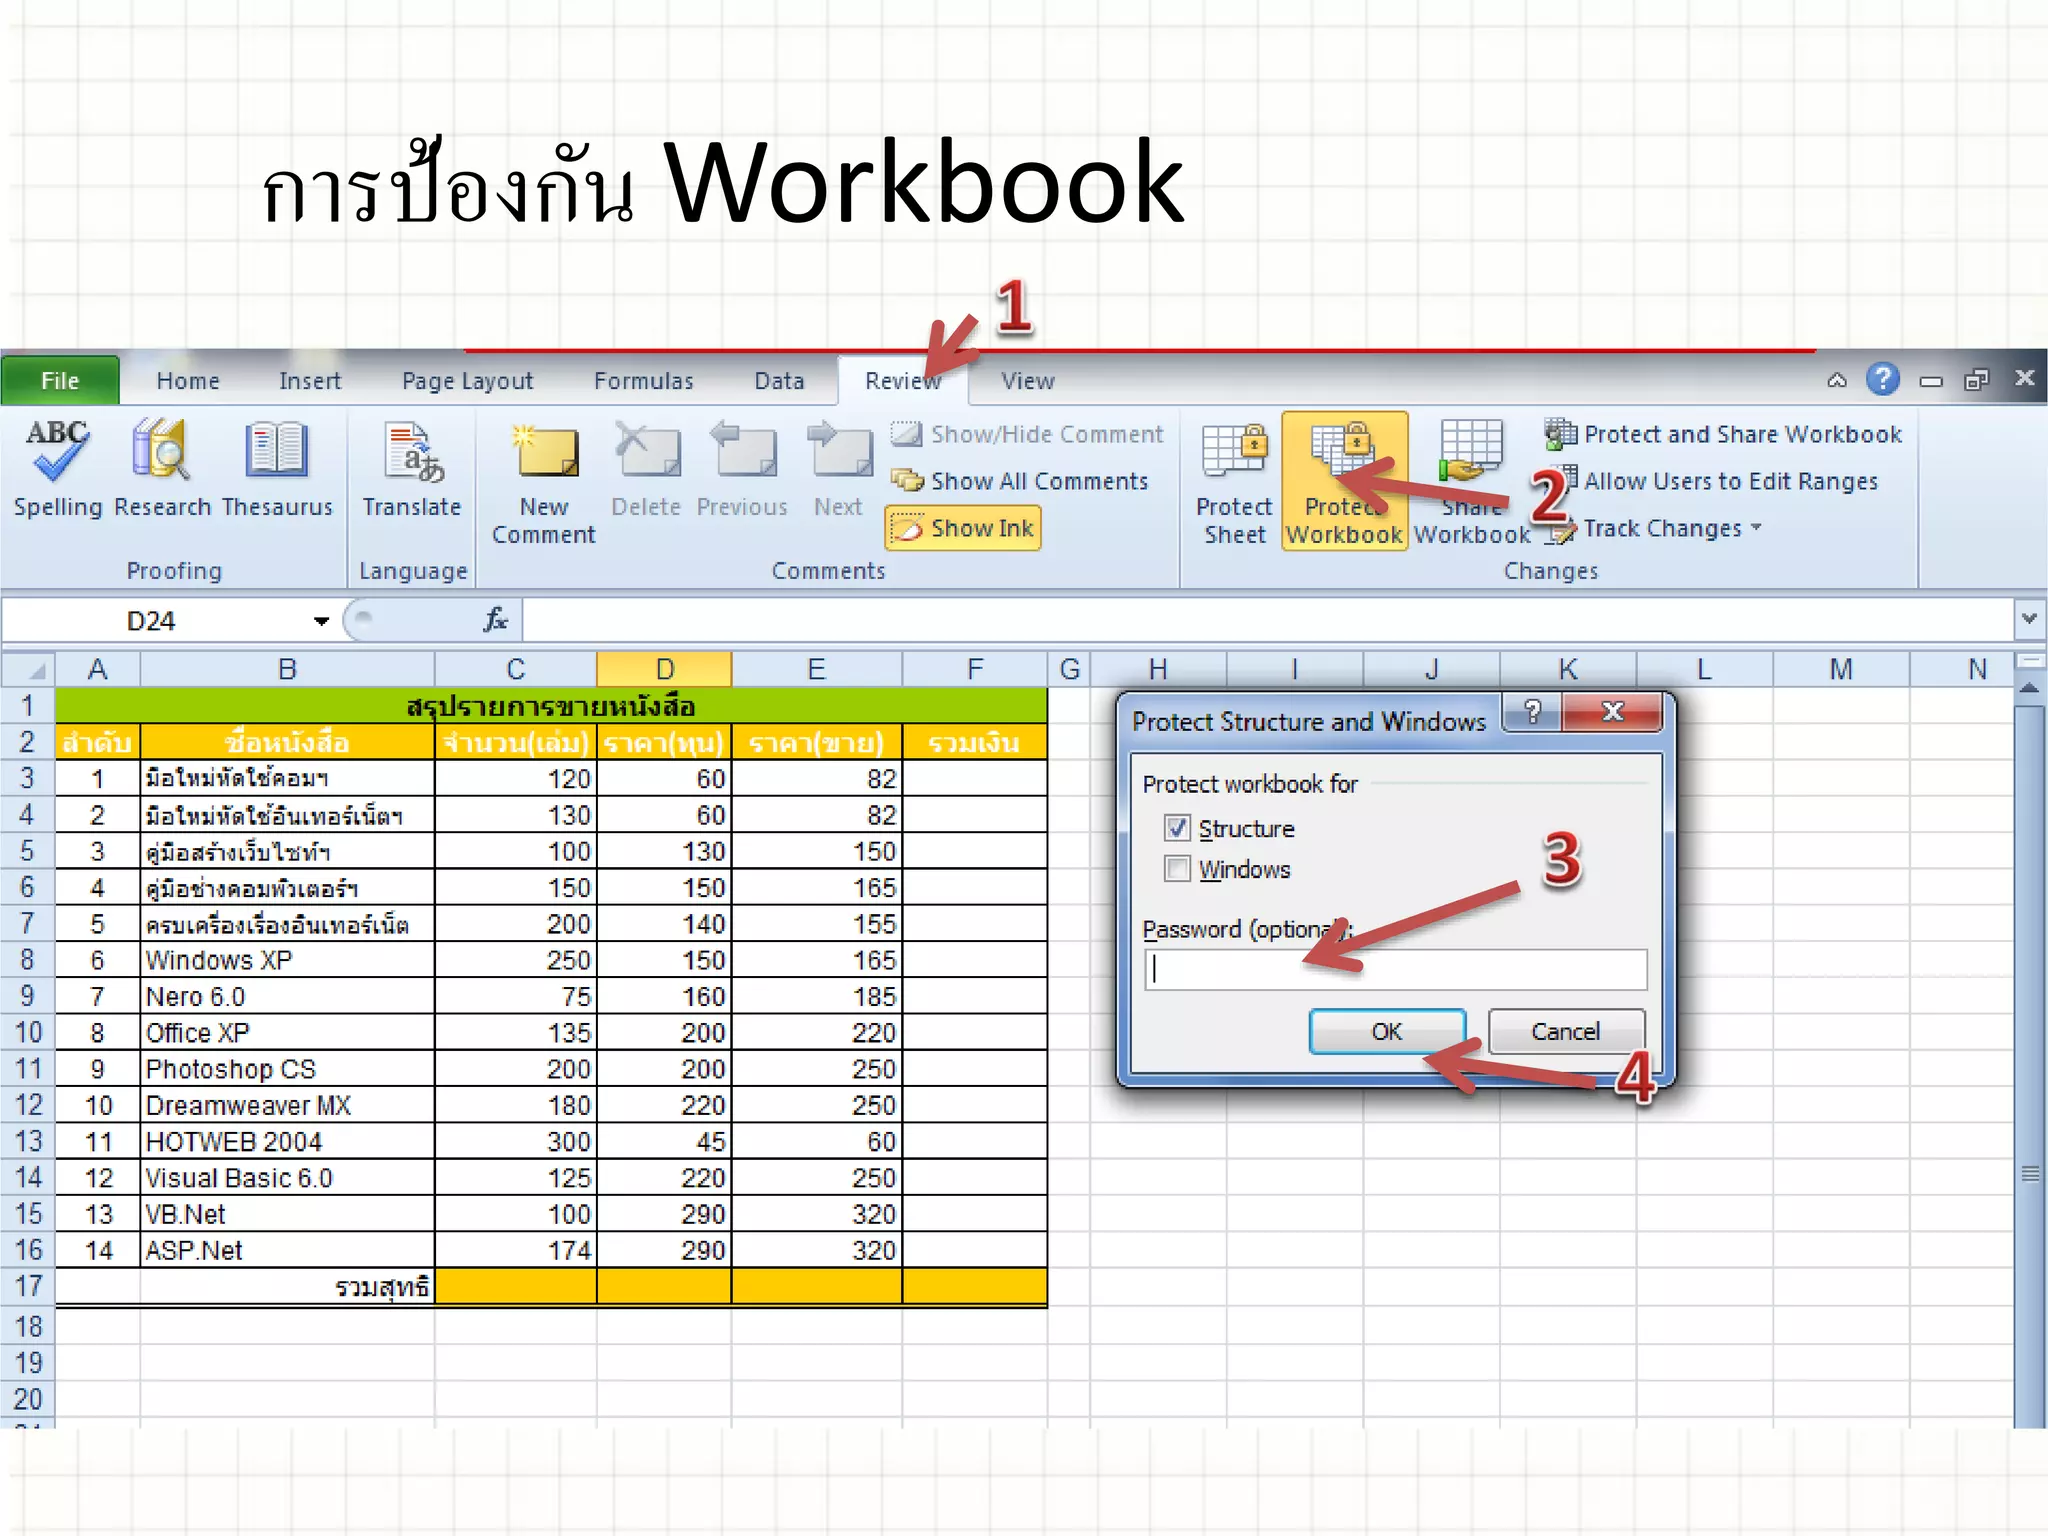The width and height of the screenshot is (2048, 1536).
Task: Click the split box above scrollbar
Action: tap(2029, 661)
